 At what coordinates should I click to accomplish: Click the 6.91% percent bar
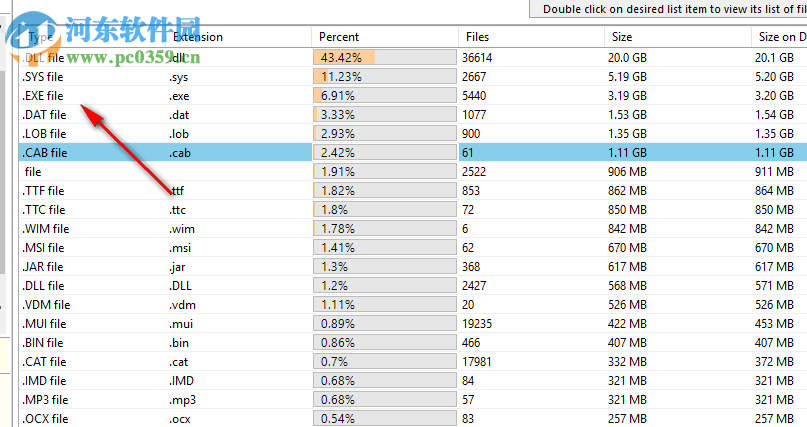click(x=384, y=96)
